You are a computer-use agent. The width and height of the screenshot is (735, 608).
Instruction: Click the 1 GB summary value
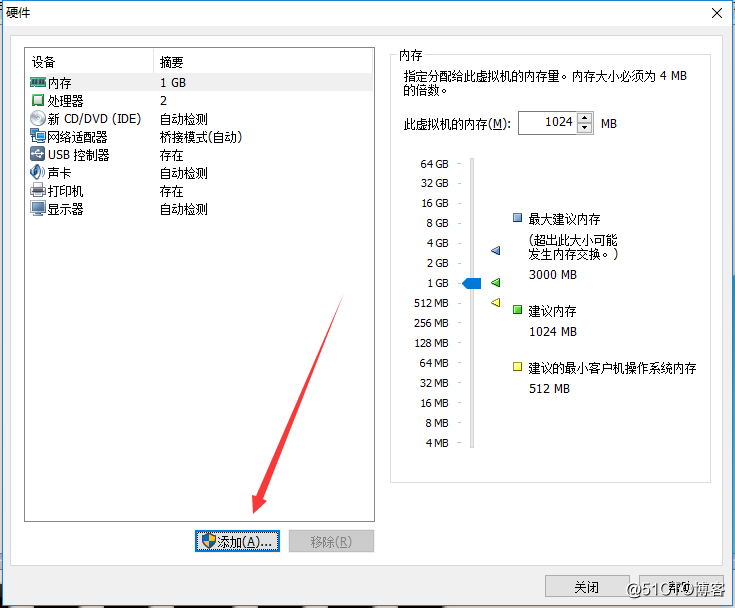(x=173, y=83)
